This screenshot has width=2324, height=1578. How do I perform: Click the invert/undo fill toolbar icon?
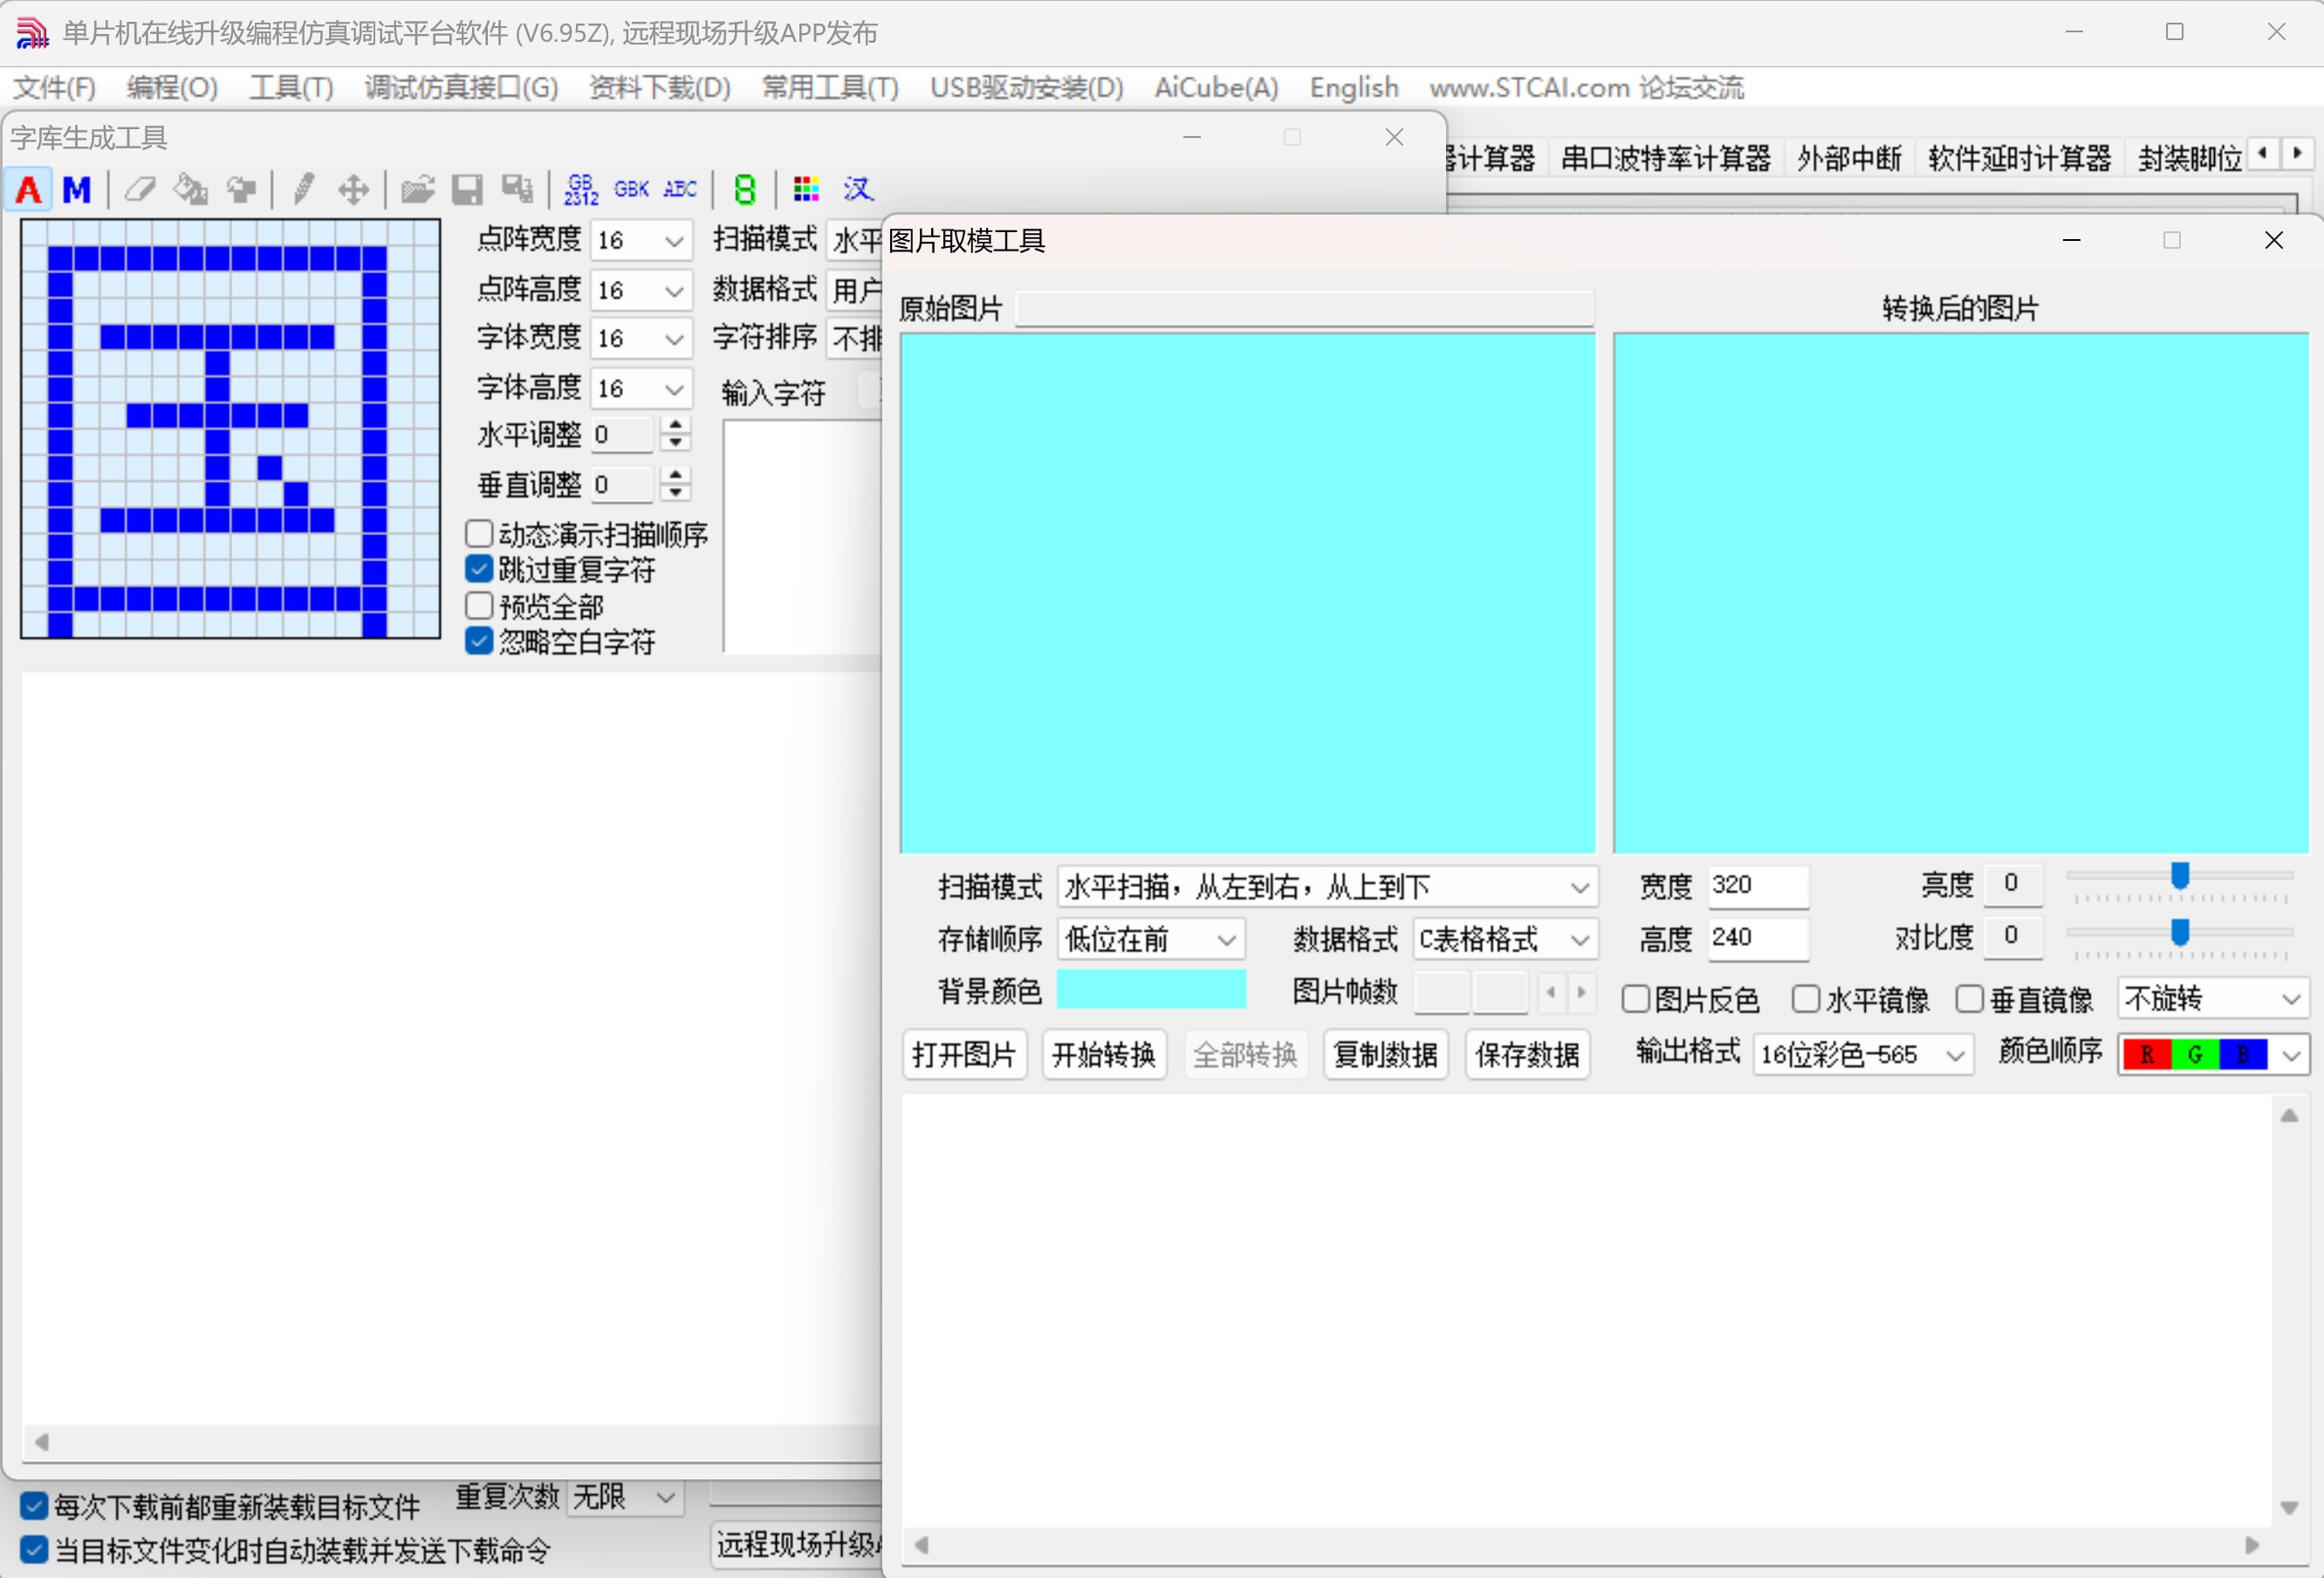click(x=241, y=189)
